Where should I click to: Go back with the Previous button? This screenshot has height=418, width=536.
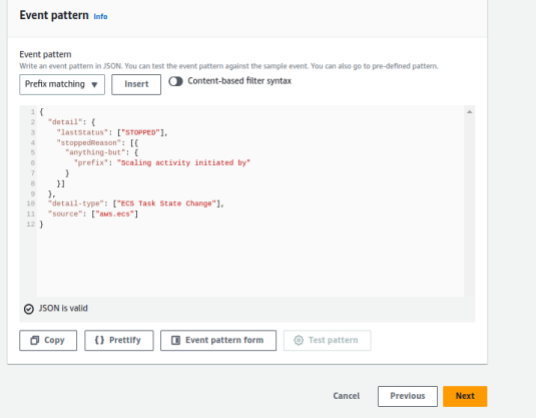(407, 396)
